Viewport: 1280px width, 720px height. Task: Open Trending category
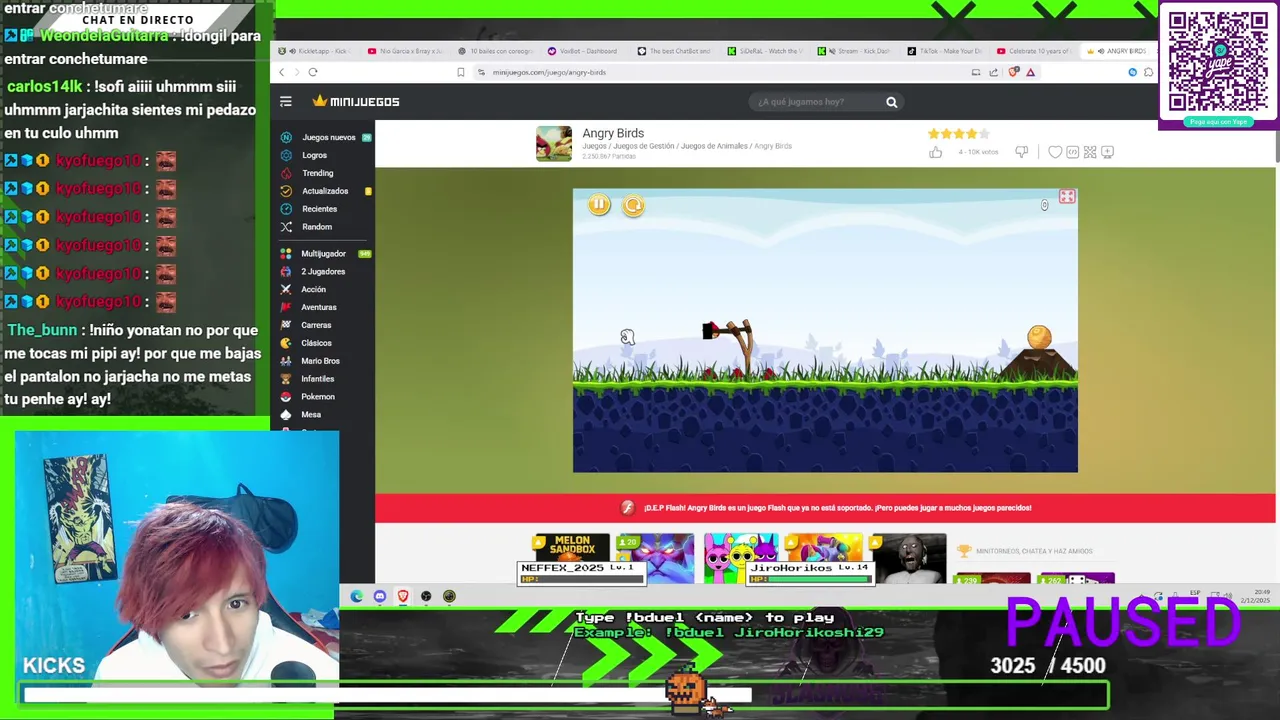(x=317, y=173)
